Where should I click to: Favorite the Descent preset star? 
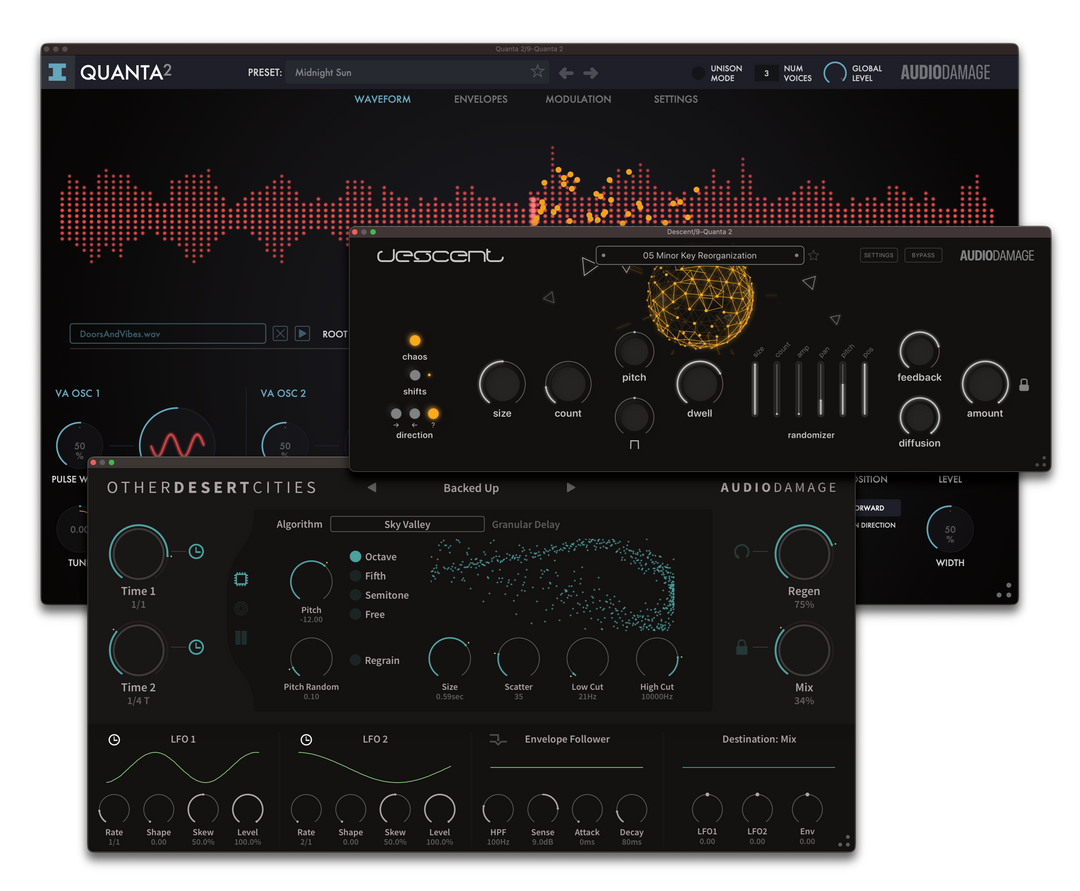[x=813, y=255]
